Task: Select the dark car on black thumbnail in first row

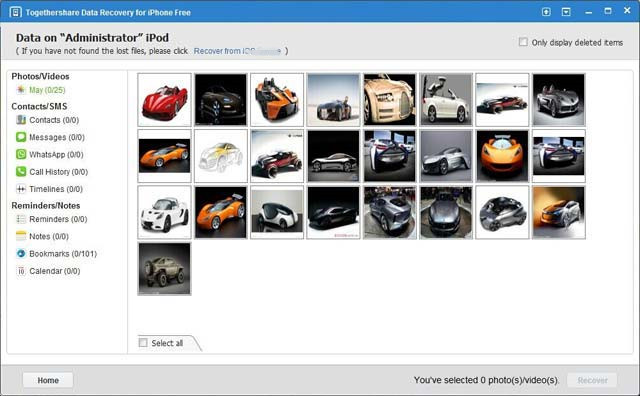Action: (x=221, y=100)
